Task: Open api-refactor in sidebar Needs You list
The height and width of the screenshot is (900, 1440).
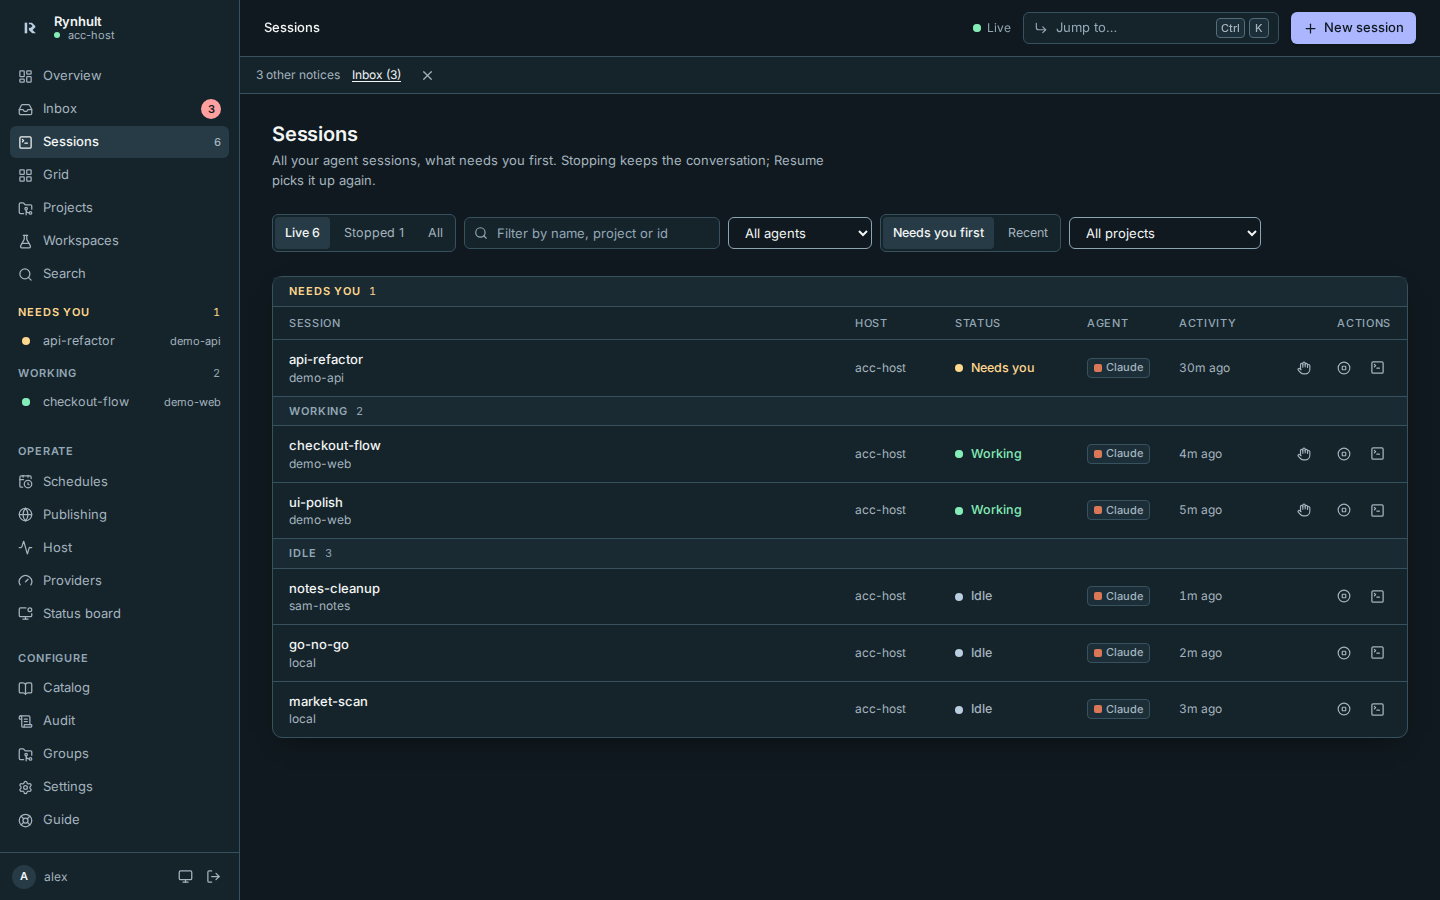Action: point(119,341)
